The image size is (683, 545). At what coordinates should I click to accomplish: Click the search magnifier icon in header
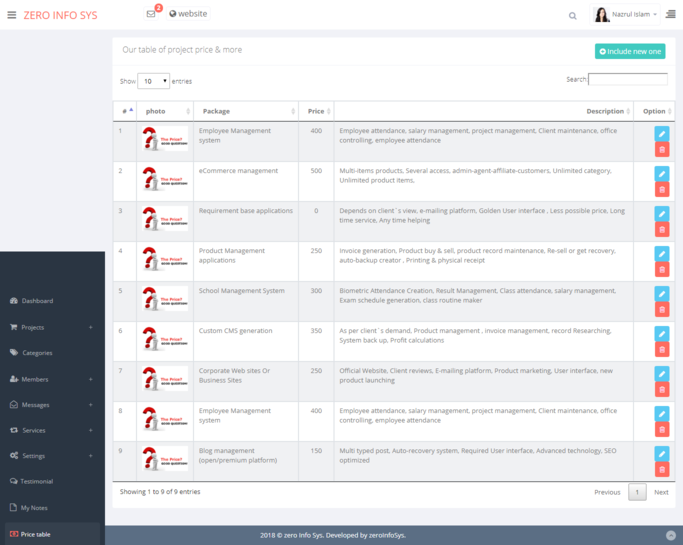pyautogui.click(x=573, y=15)
